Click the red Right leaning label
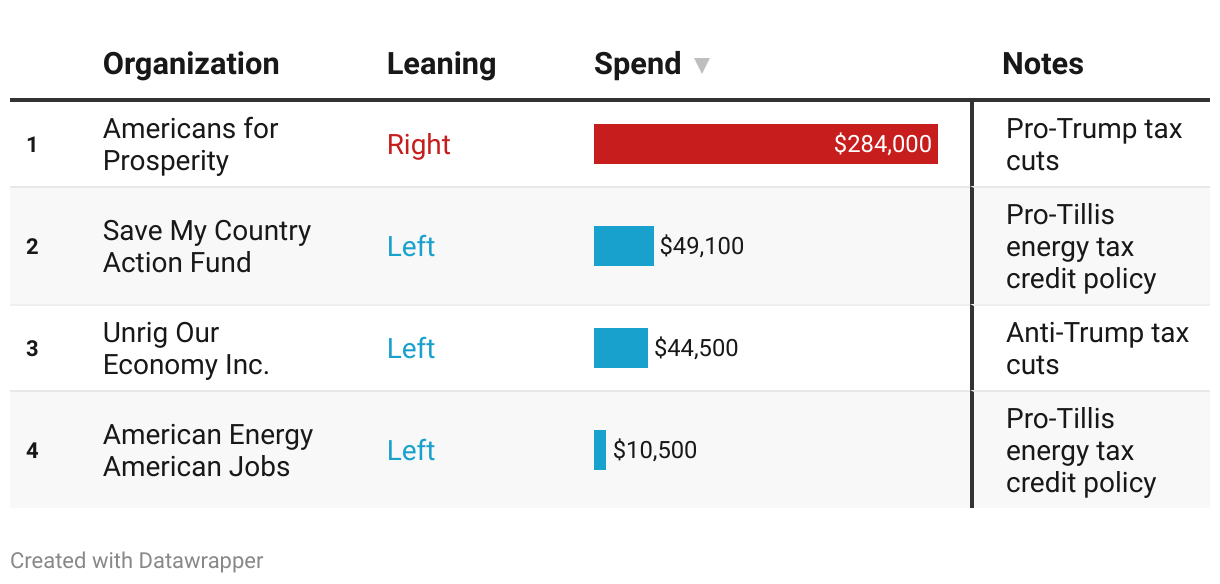The height and width of the screenshot is (584, 1220). click(418, 144)
